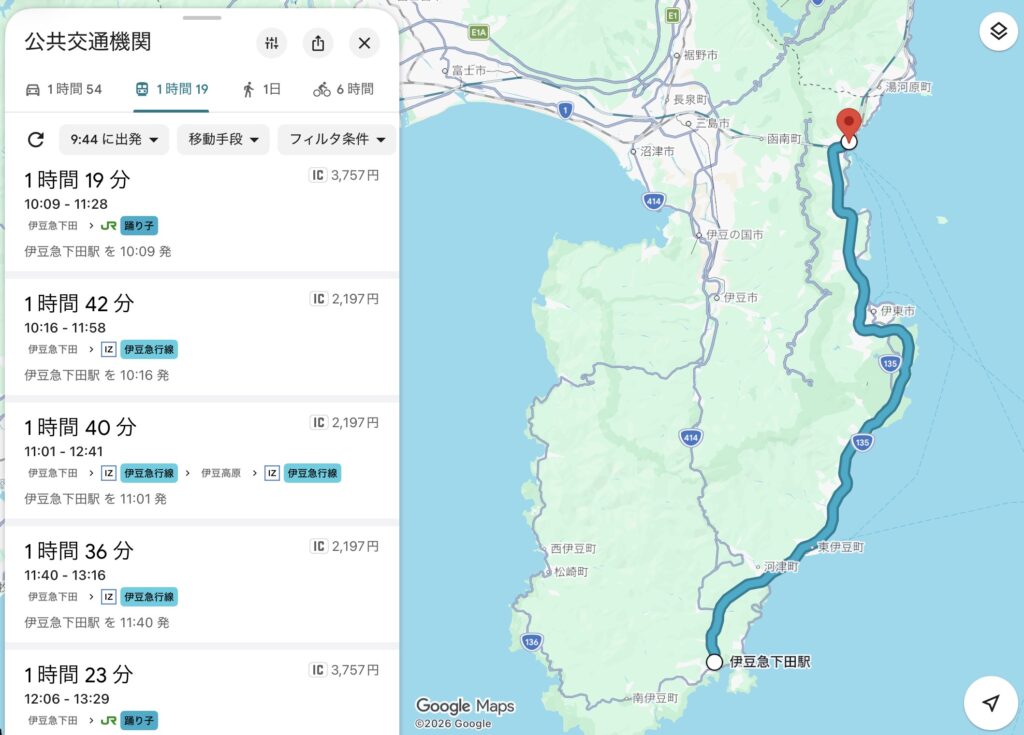The image size is (1024, 735).
Task: Click 裾野市 map label
Action: coord(701,56)
